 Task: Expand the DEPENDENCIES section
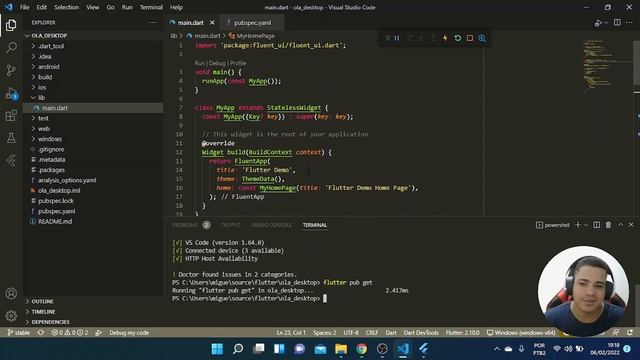click(x=50, y=322)
